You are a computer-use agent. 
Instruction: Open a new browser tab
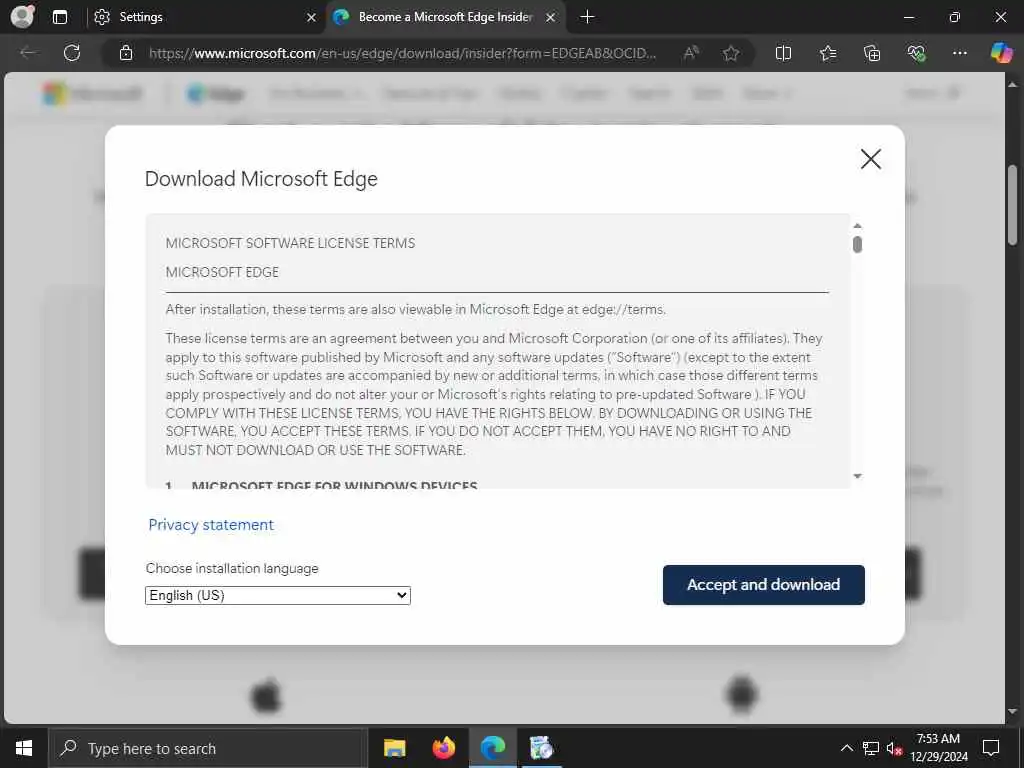[587, 17]
